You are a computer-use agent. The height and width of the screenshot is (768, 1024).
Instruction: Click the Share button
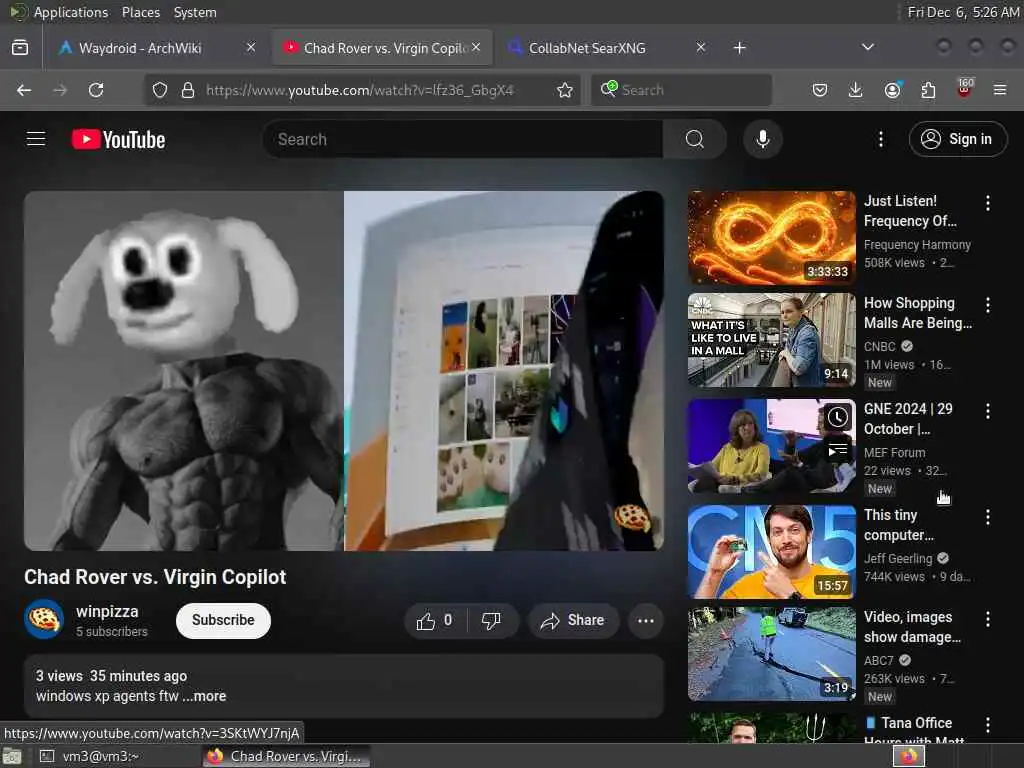point(572,620)
